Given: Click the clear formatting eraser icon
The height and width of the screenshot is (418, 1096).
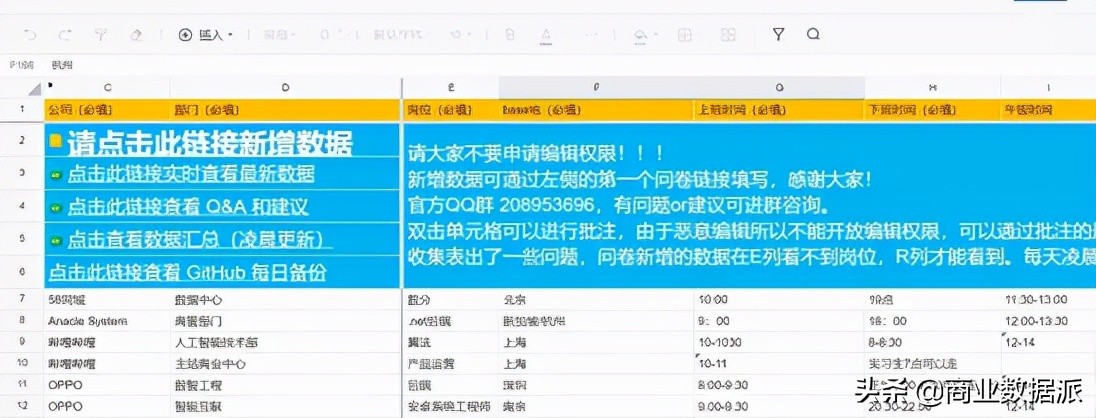Looking at the screenshot, I should [137, 35].
